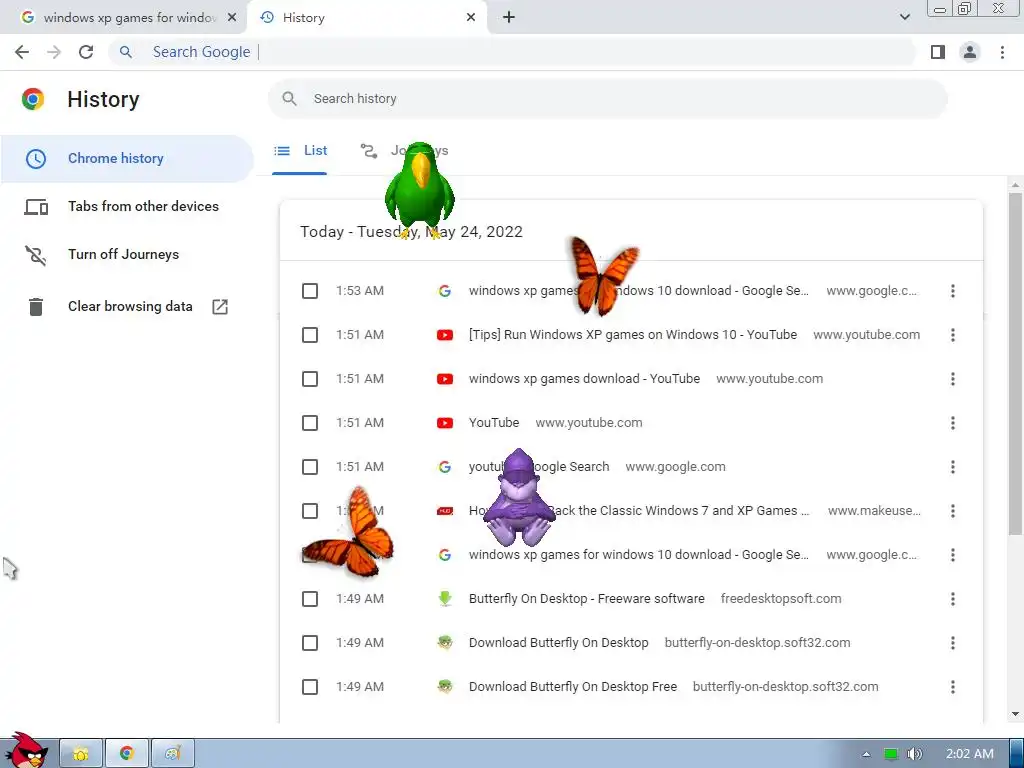Click the Chrome logo beside History title

[33, 99]
